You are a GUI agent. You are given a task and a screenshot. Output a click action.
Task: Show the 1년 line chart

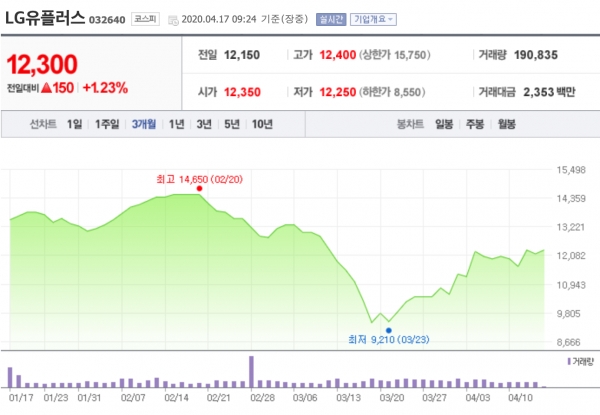click(x=177, y=124)
